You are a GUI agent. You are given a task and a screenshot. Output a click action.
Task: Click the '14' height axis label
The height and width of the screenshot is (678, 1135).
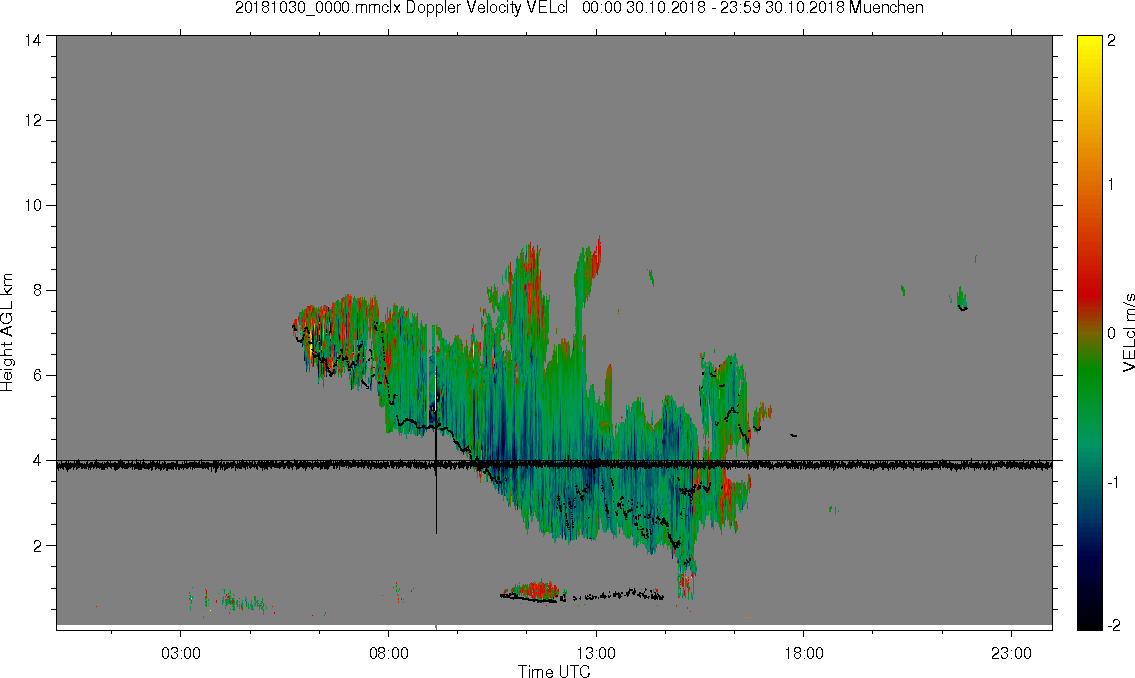click(x=33, y=41)
